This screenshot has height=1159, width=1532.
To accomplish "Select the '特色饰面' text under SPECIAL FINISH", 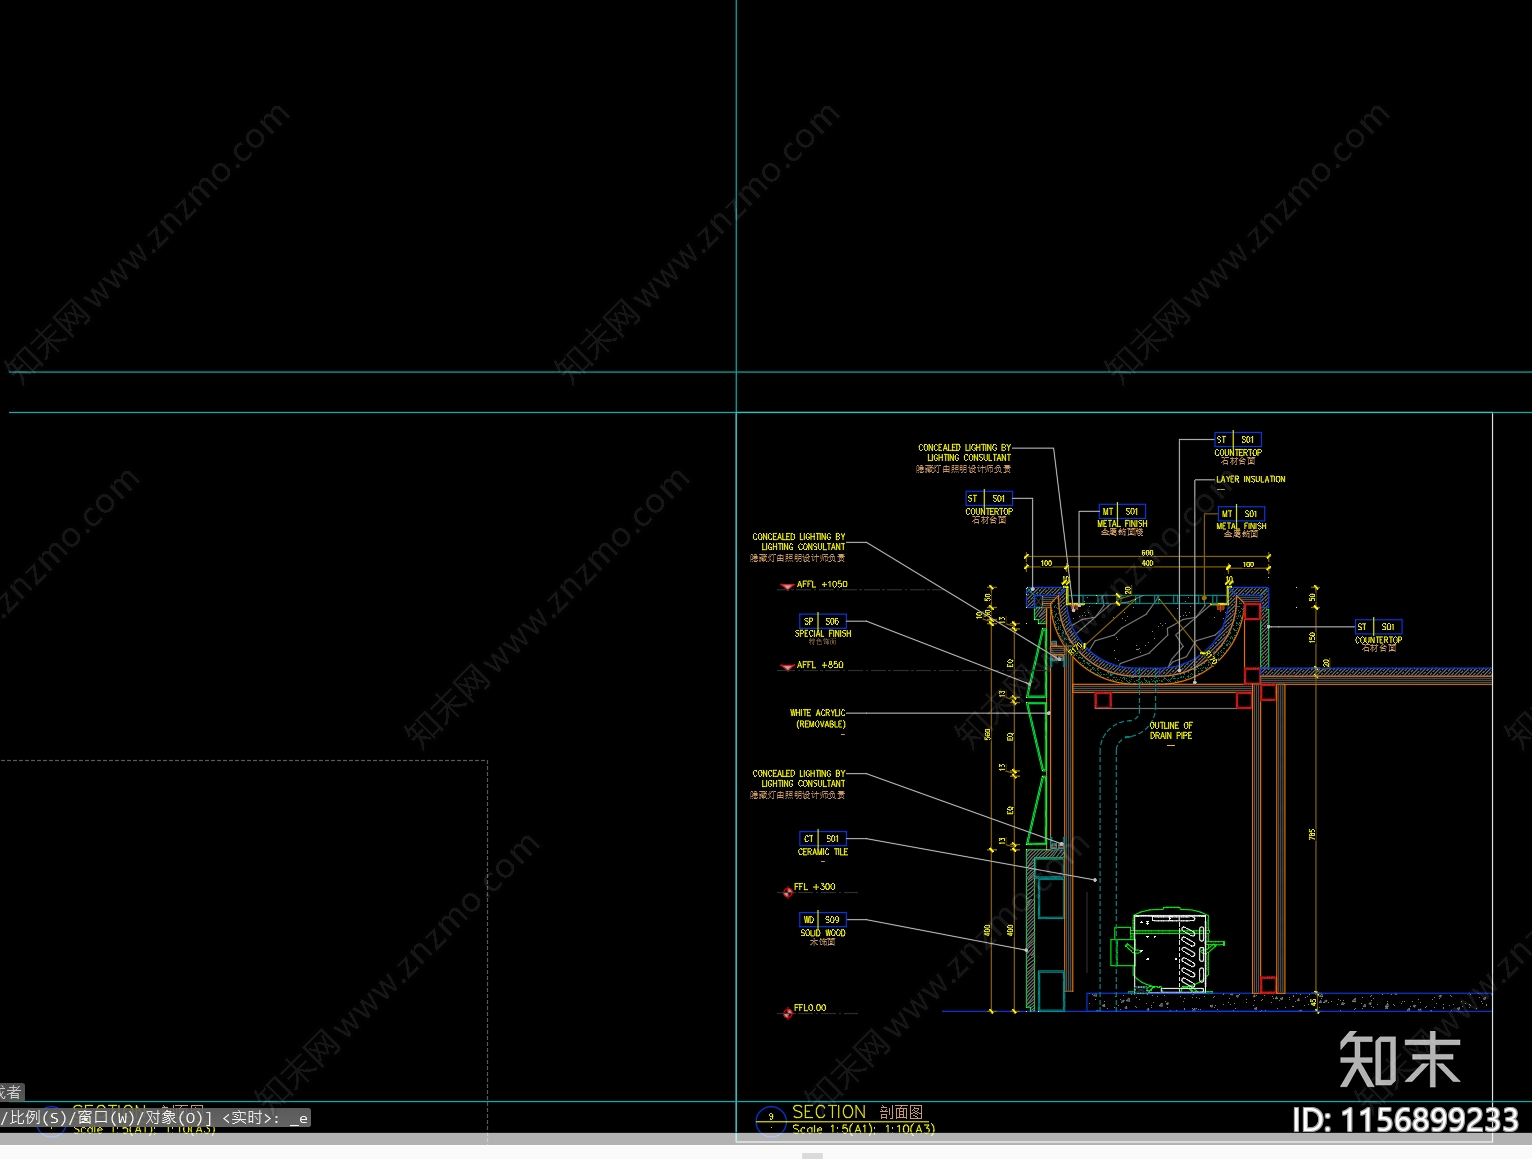I will 822,642.
